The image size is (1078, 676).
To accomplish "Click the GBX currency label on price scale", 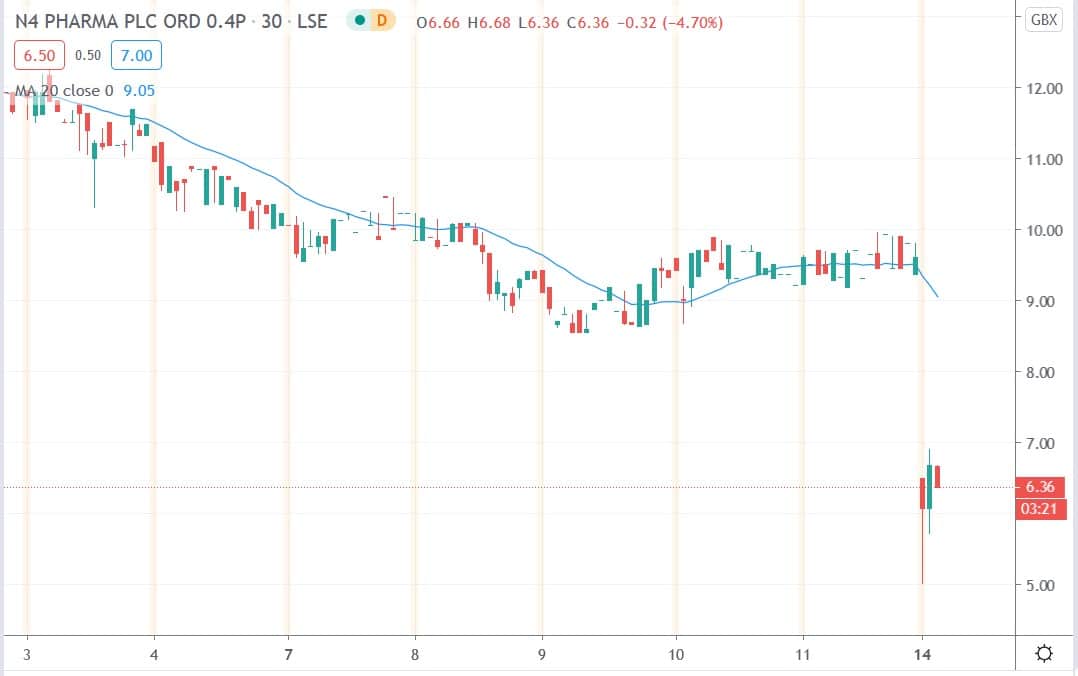I will [1046, 20].
